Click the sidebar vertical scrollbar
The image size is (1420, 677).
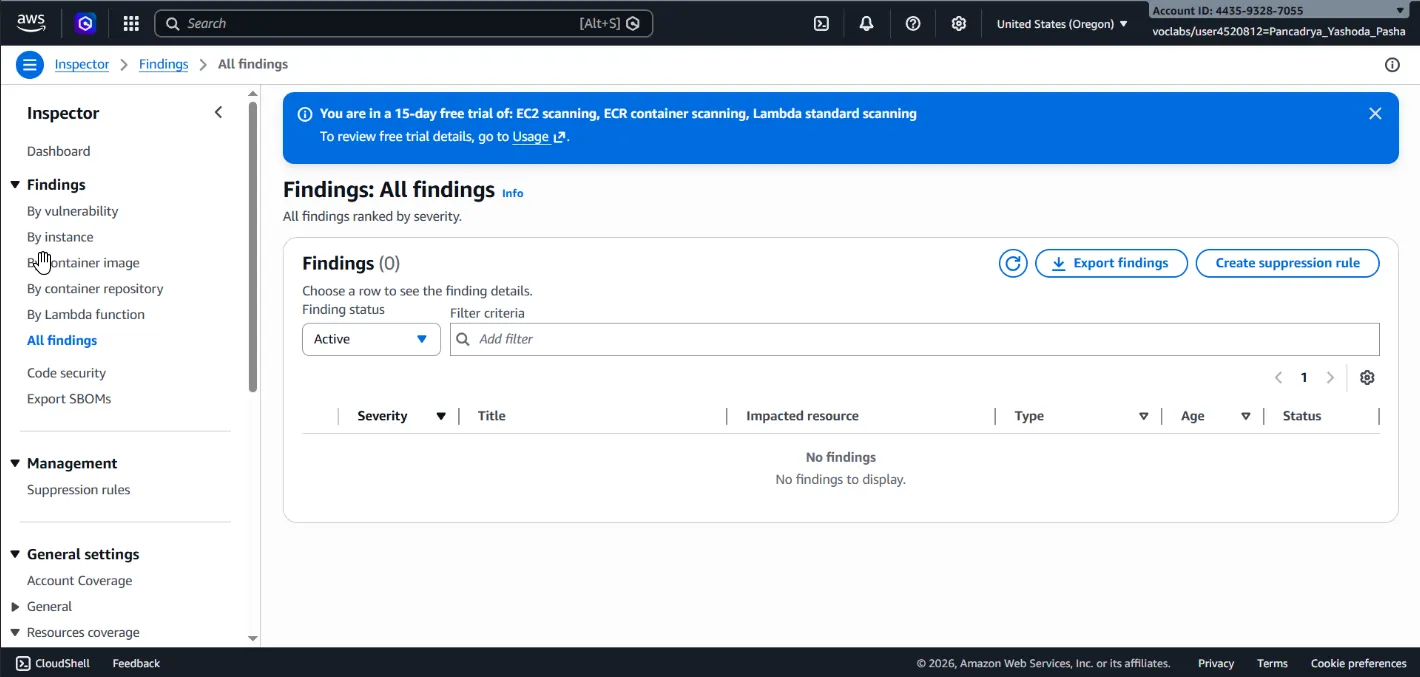click(x=253, y=245)
